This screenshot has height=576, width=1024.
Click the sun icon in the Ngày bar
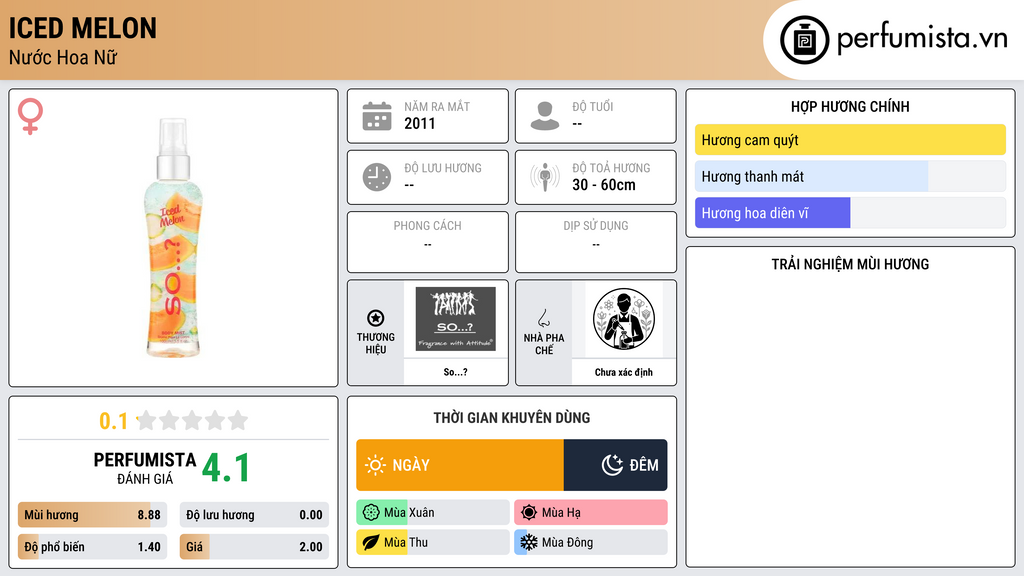click(375, 465)
